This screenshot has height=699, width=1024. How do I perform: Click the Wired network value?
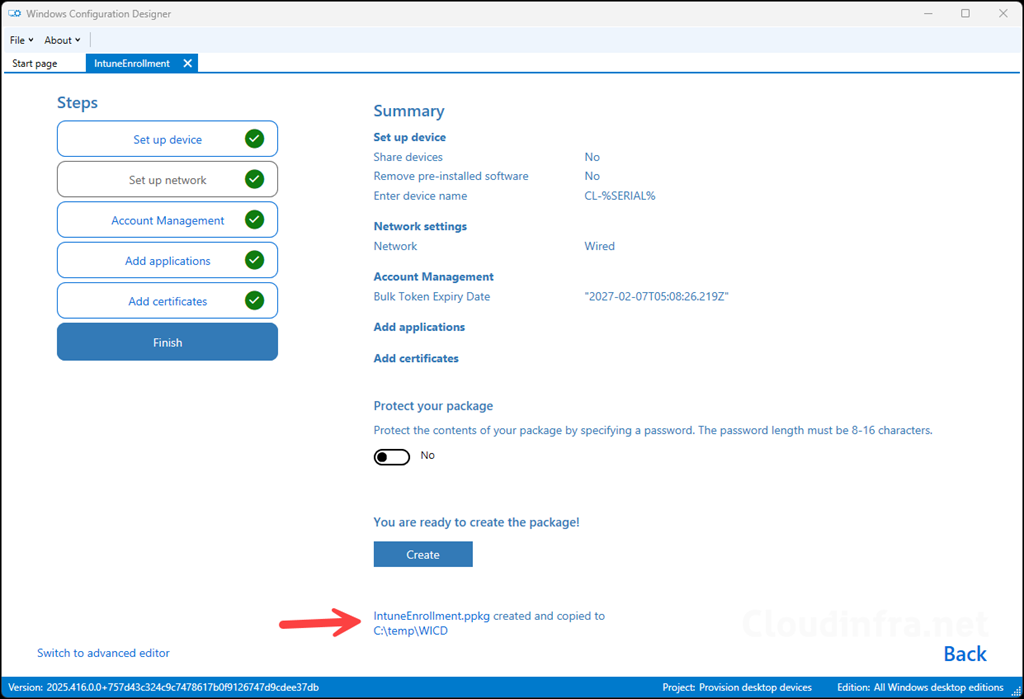click(600, 246)
